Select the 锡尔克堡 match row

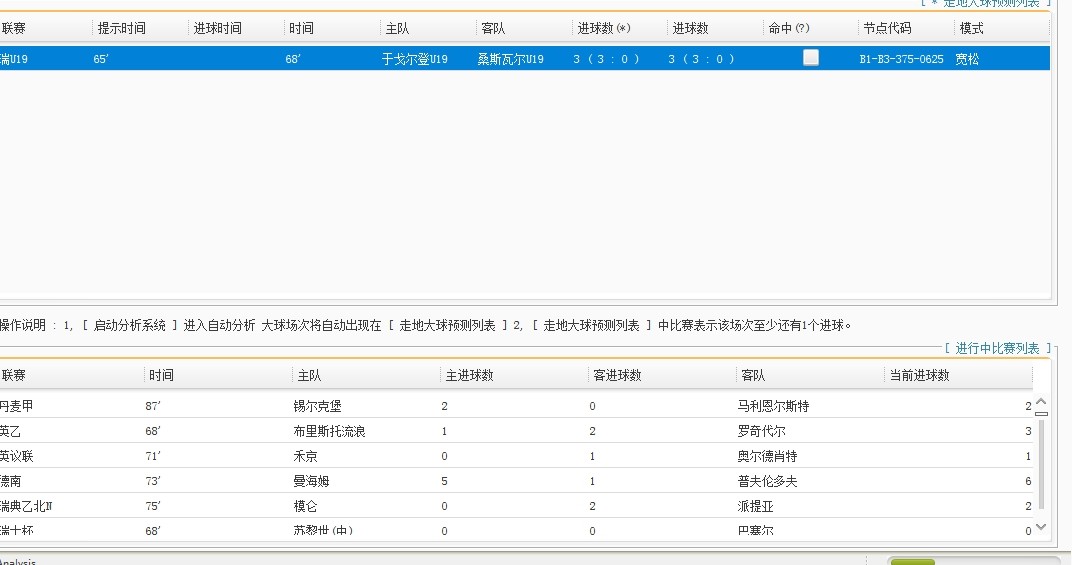516,406
